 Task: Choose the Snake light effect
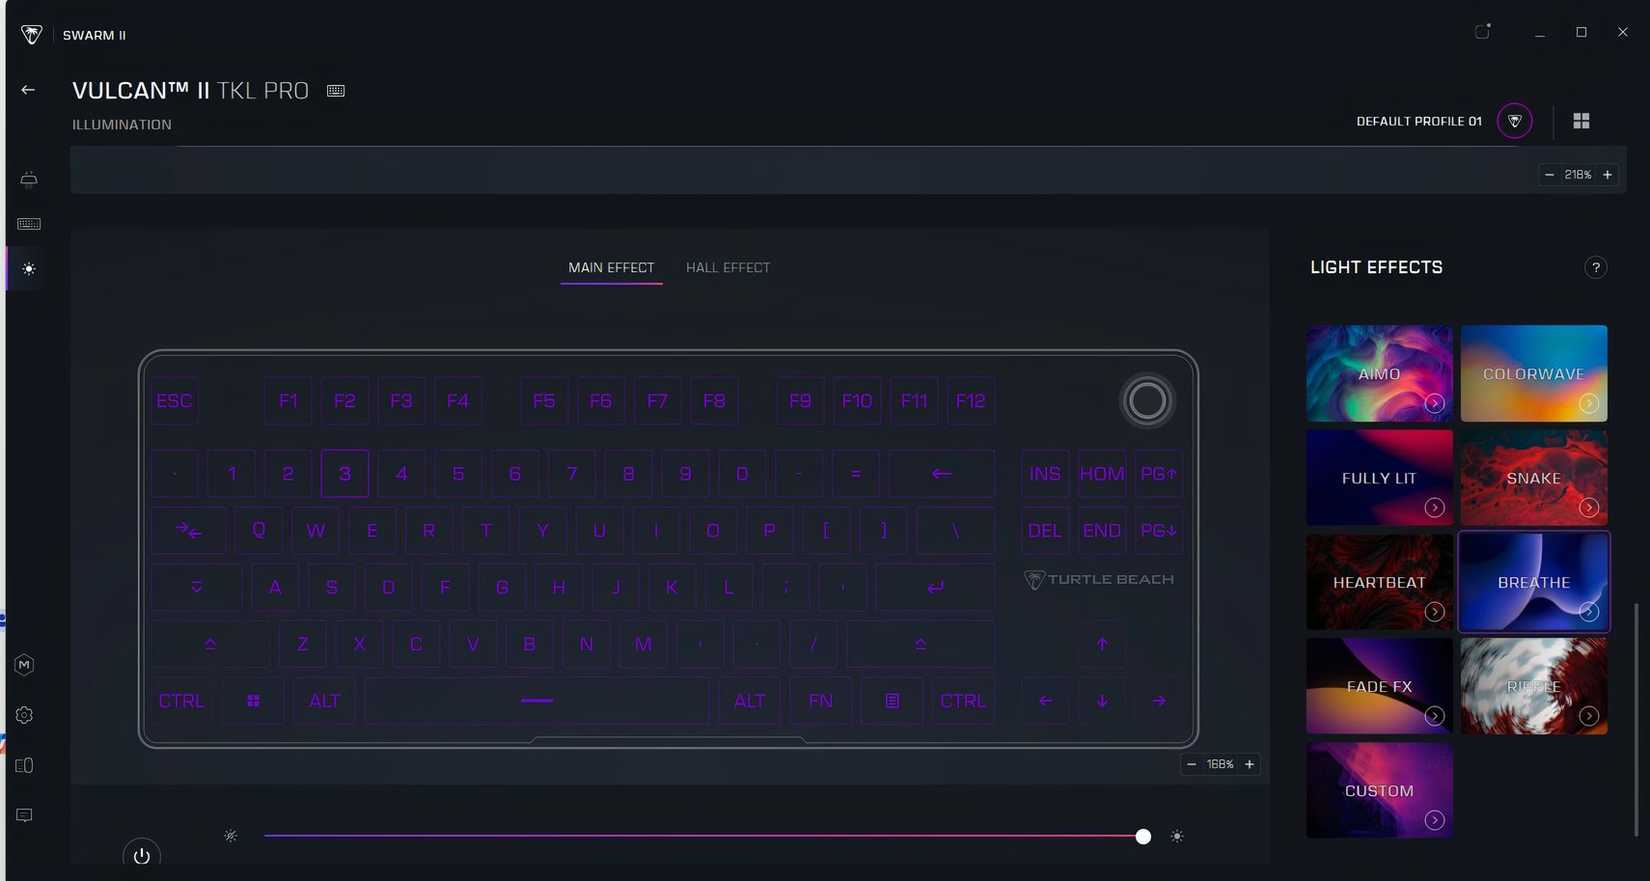coord(1534,478)
